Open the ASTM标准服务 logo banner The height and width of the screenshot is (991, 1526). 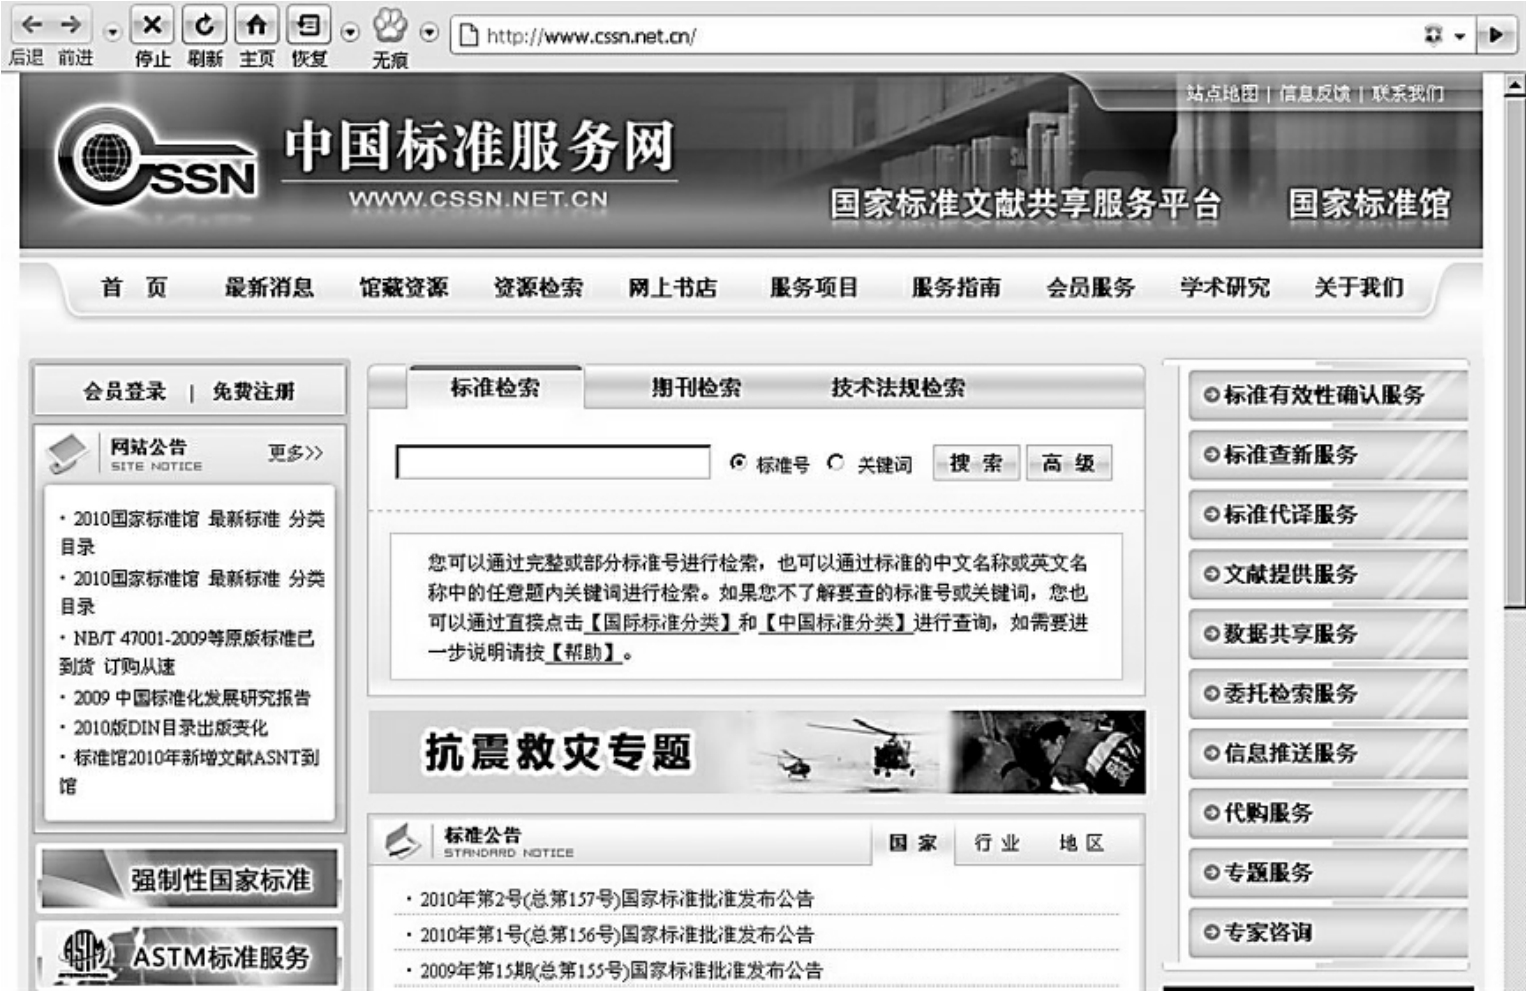[x=189, y=955]
